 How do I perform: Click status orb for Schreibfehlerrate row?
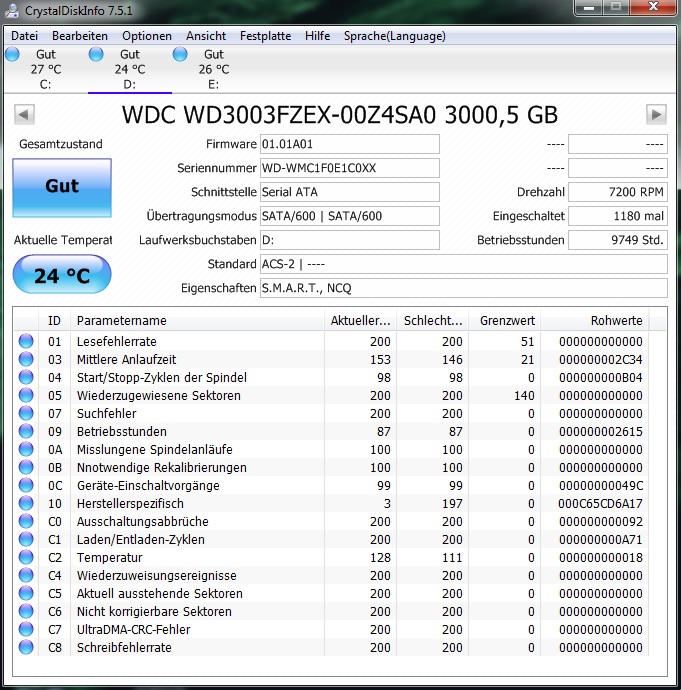26,647
